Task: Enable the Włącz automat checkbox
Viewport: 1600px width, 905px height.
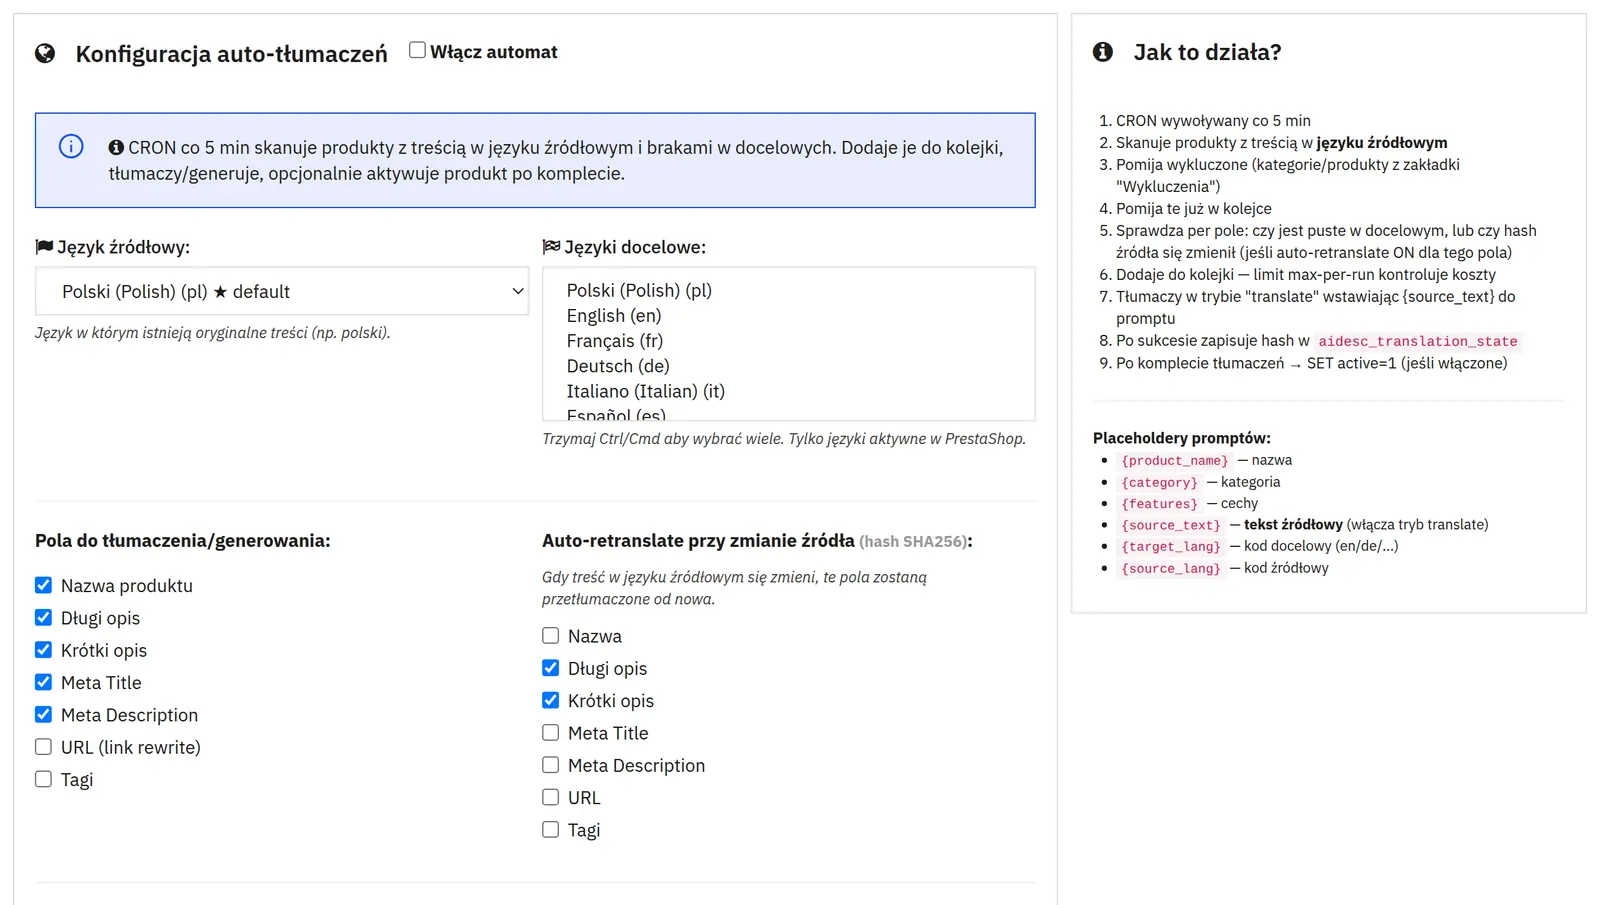Action: 417,50
